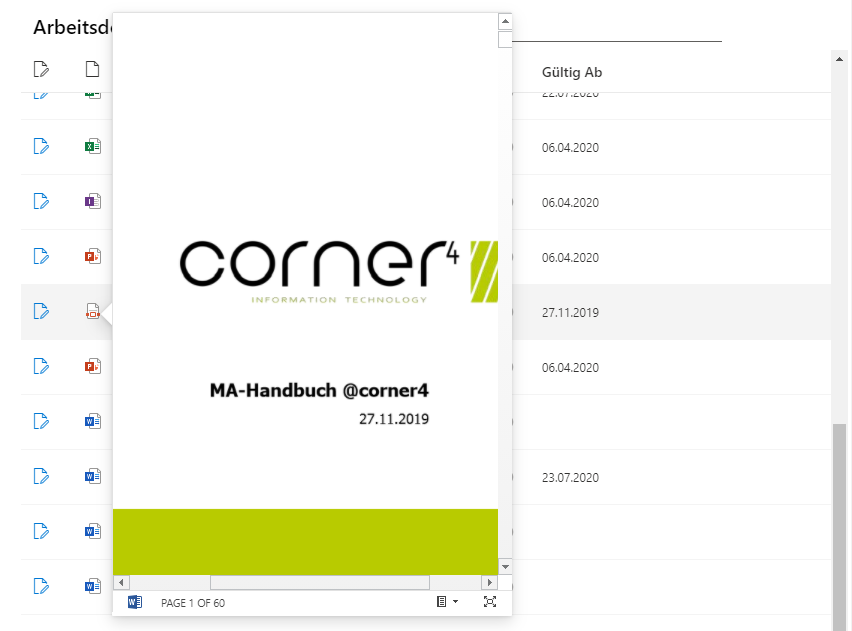Click the preview vertical scrollbar thumb
The height and width of the screenshot is (631, 852).
click(x=505, y=39)
